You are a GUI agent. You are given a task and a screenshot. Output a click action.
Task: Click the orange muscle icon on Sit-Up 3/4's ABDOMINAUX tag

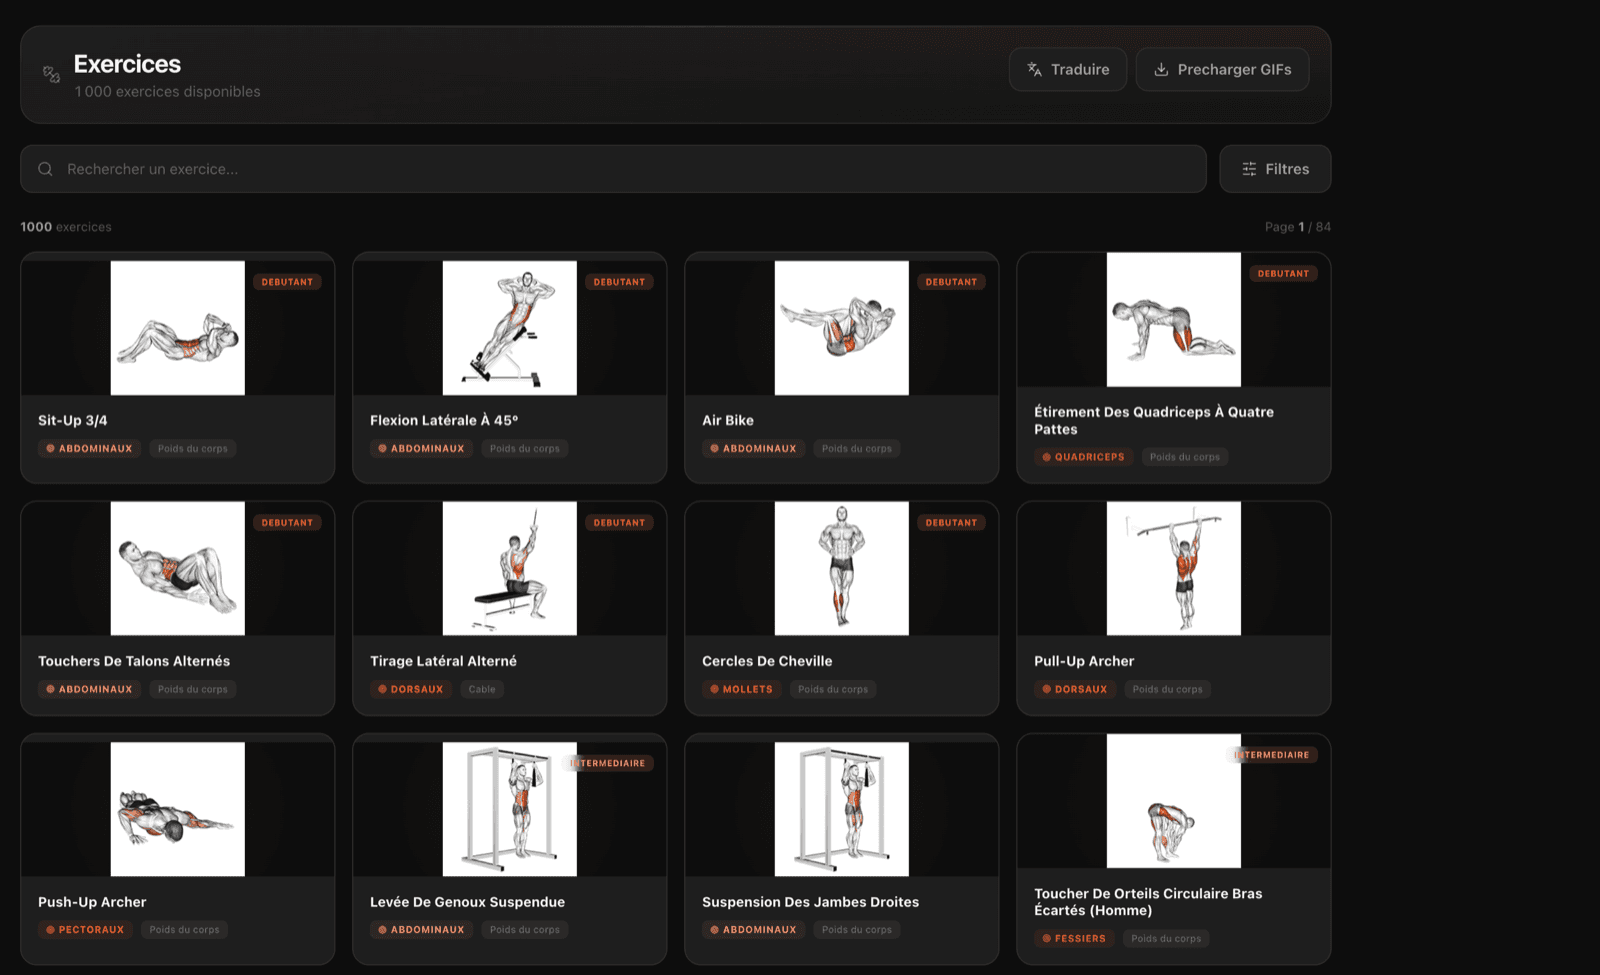click(51, 448)
